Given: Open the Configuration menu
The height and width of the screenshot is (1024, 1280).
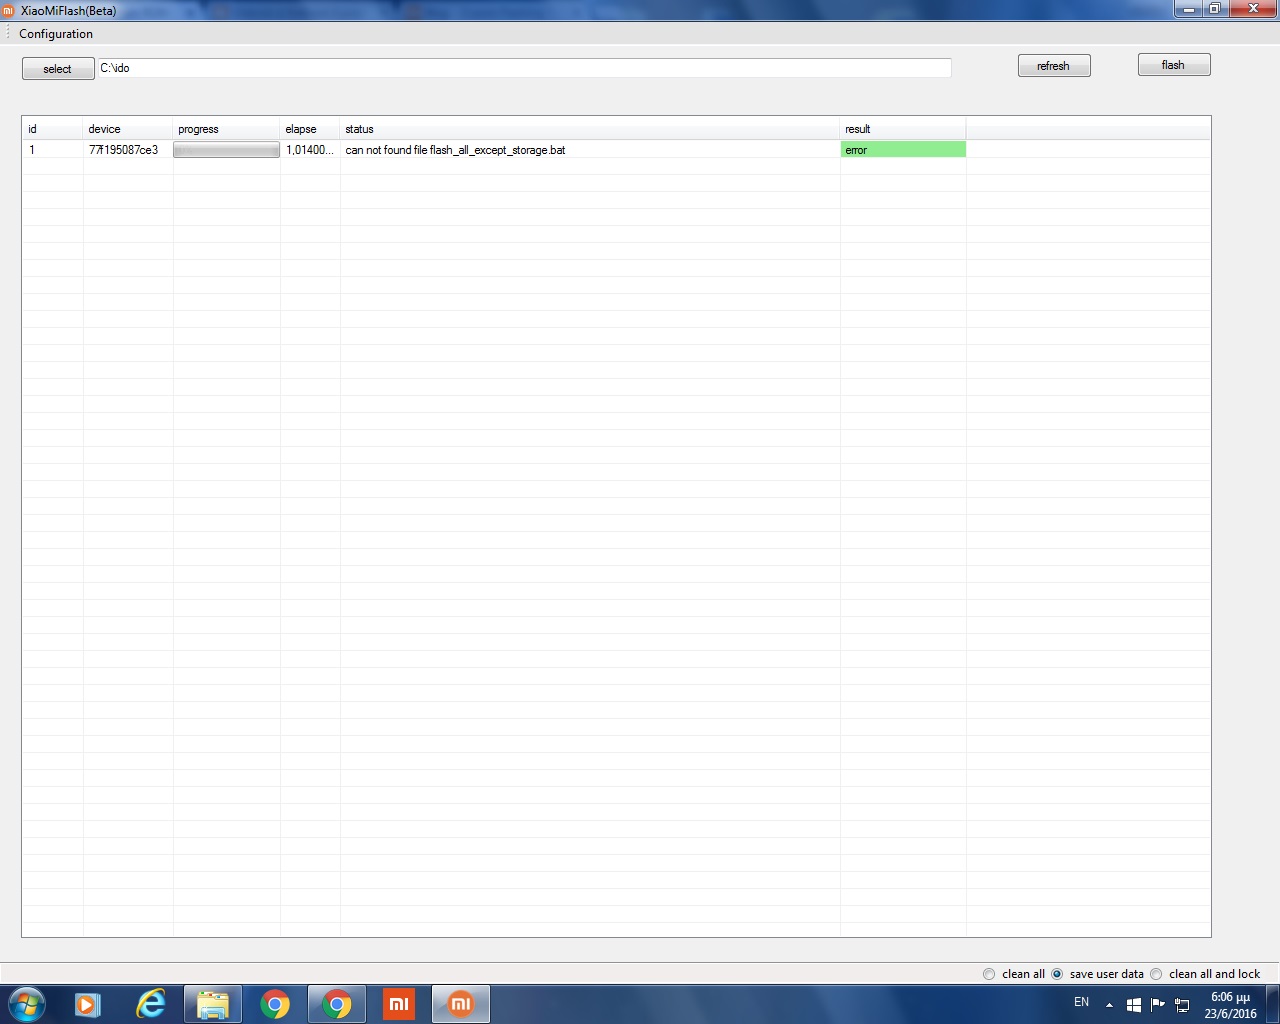Looking at the screenshot, I should pyautogui.click(x=56, y=34).
